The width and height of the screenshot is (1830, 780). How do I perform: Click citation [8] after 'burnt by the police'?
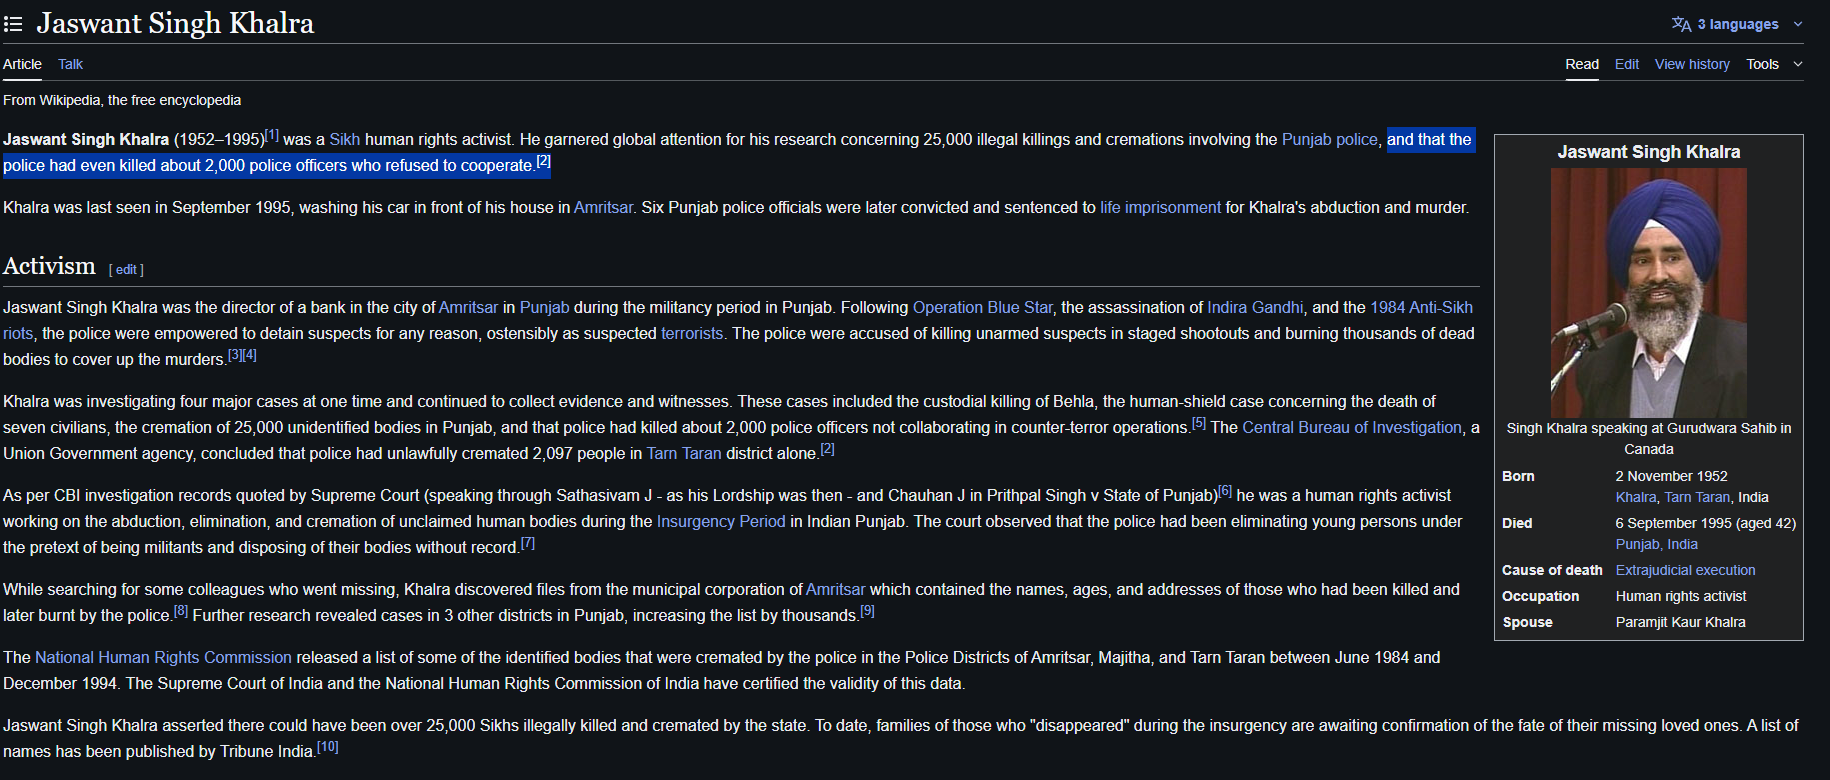(181, 611)
